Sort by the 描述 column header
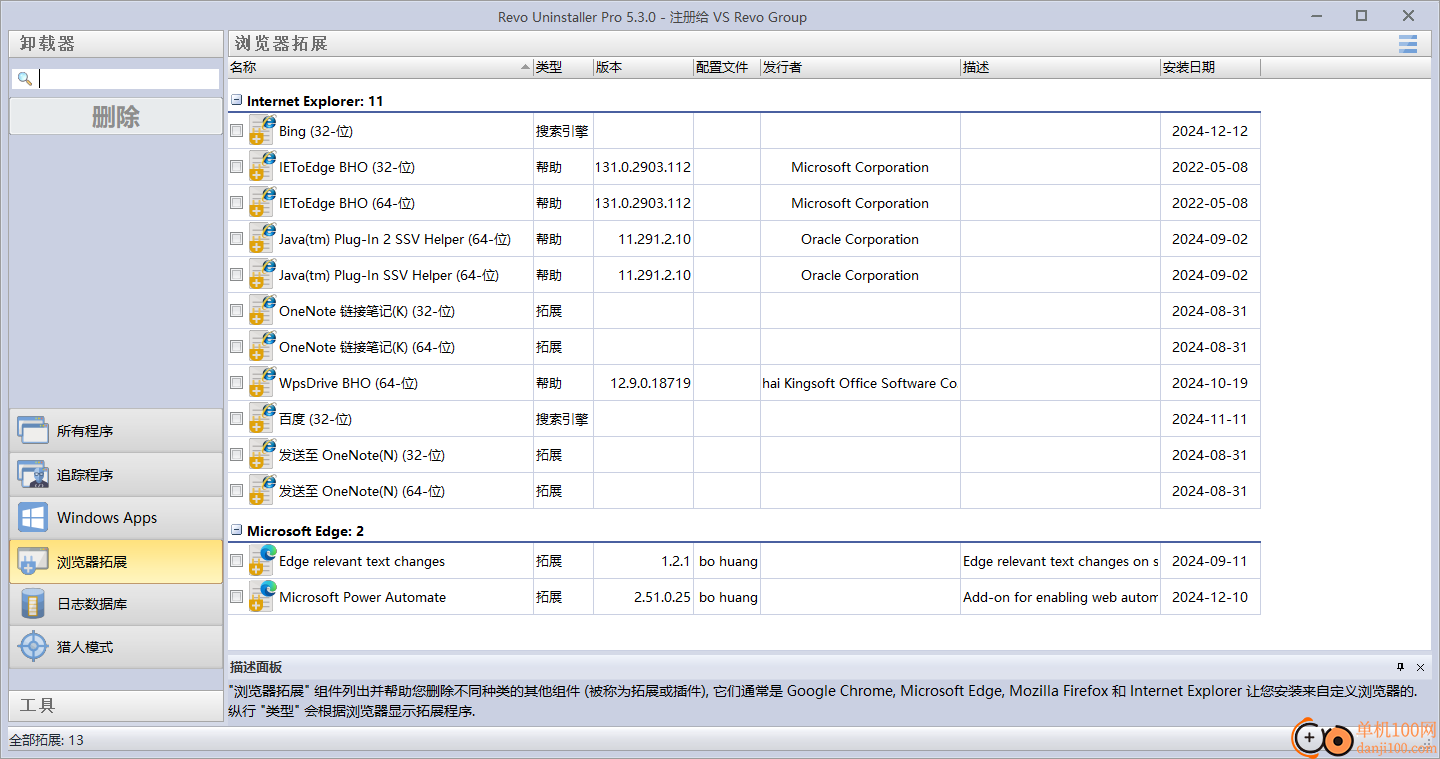1440x759 pixels. 1060,67
